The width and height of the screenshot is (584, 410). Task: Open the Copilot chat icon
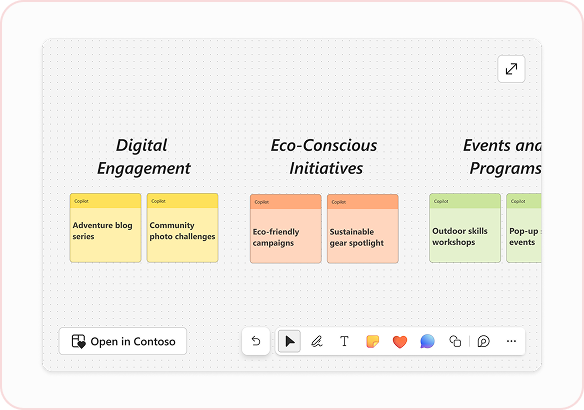click(483, 341)
